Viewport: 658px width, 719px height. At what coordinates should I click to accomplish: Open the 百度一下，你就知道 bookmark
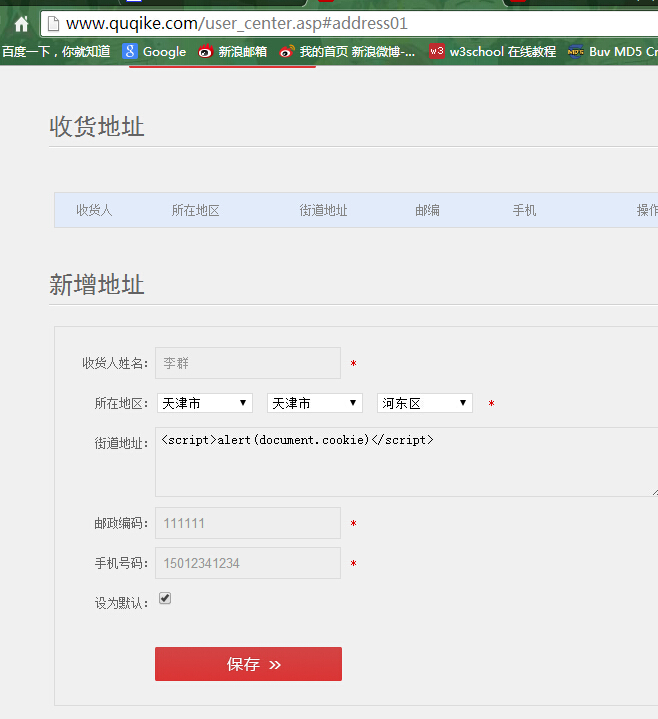(x=56, y=51)
